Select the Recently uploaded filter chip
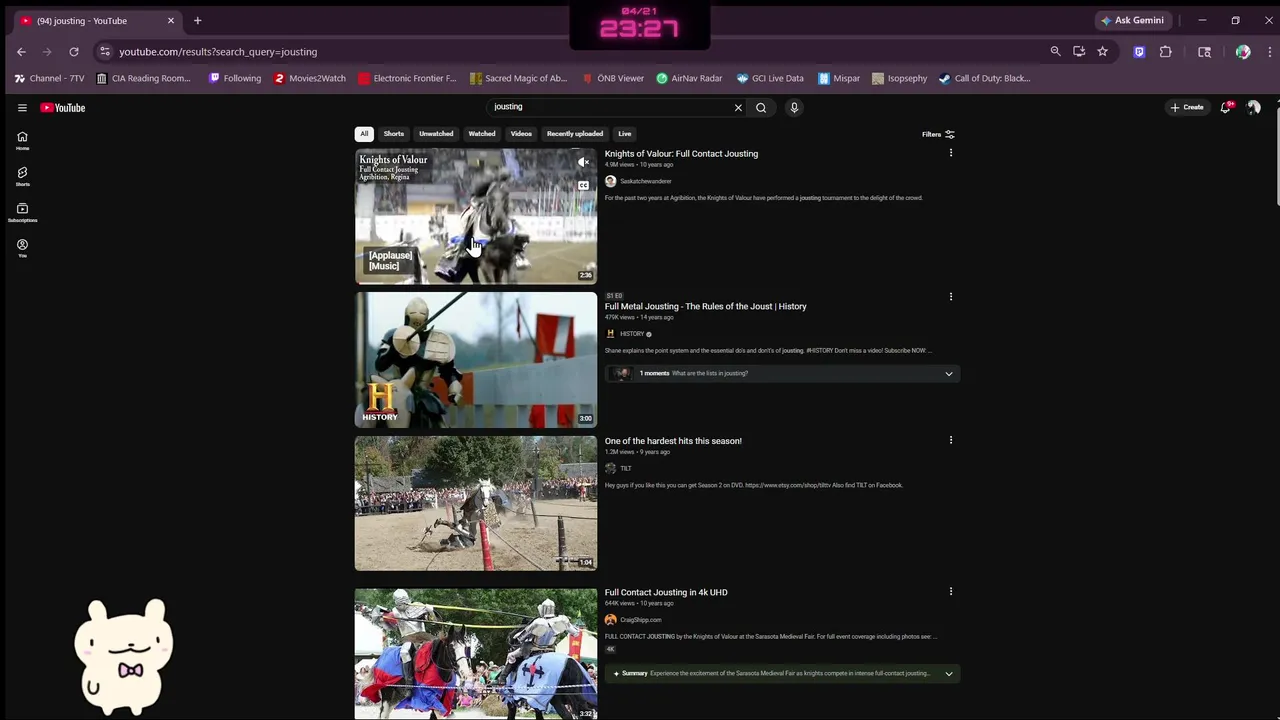Viewport: 1280px width, 720px height. 575,134
